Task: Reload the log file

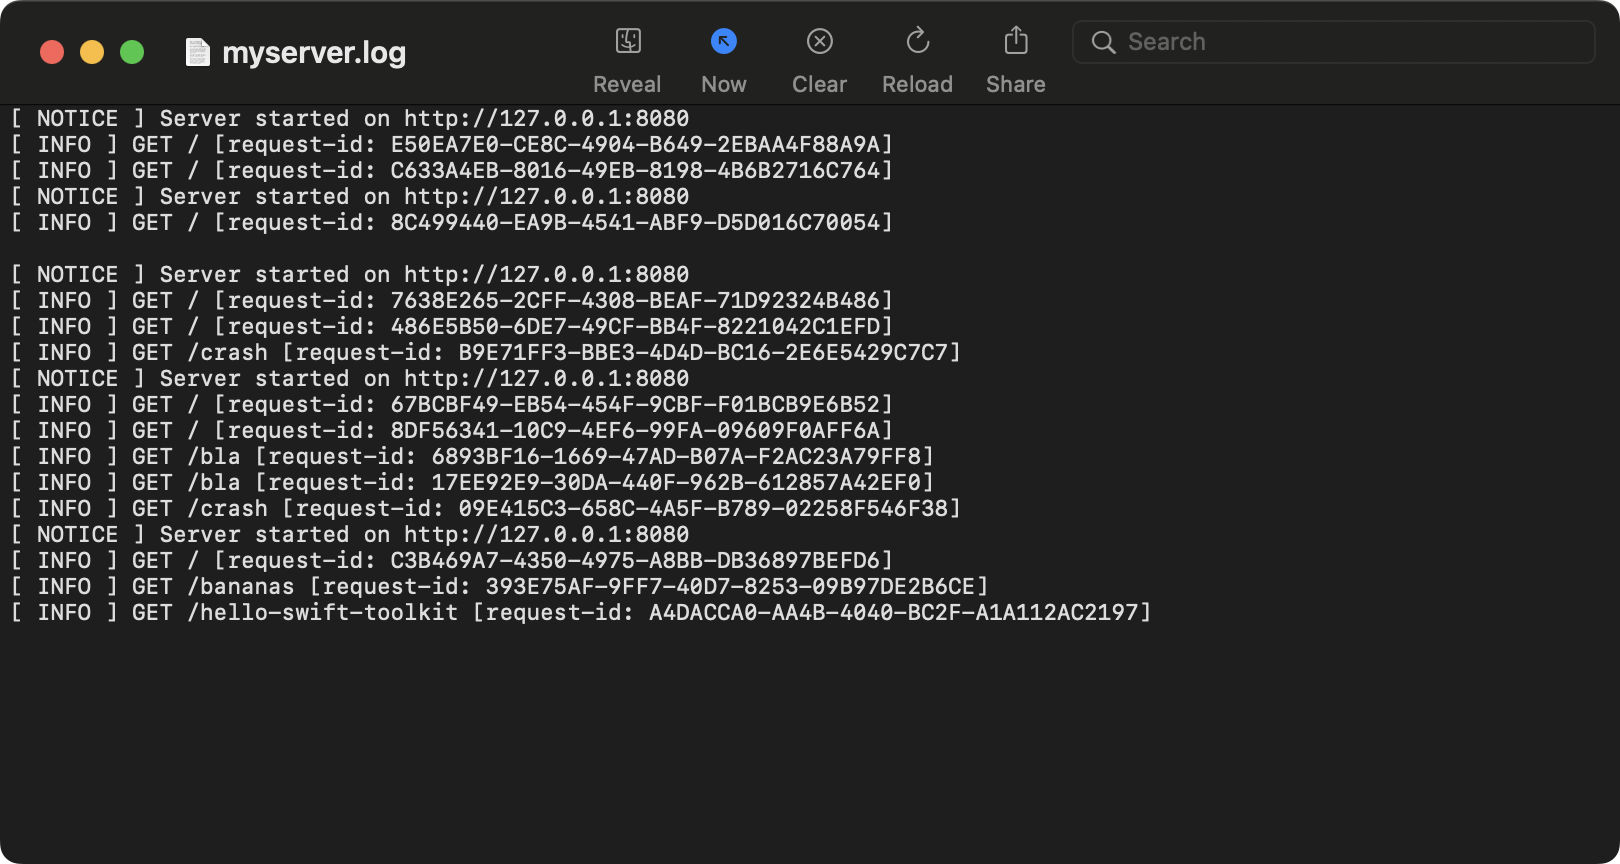Action: click(x=917, y=41)
